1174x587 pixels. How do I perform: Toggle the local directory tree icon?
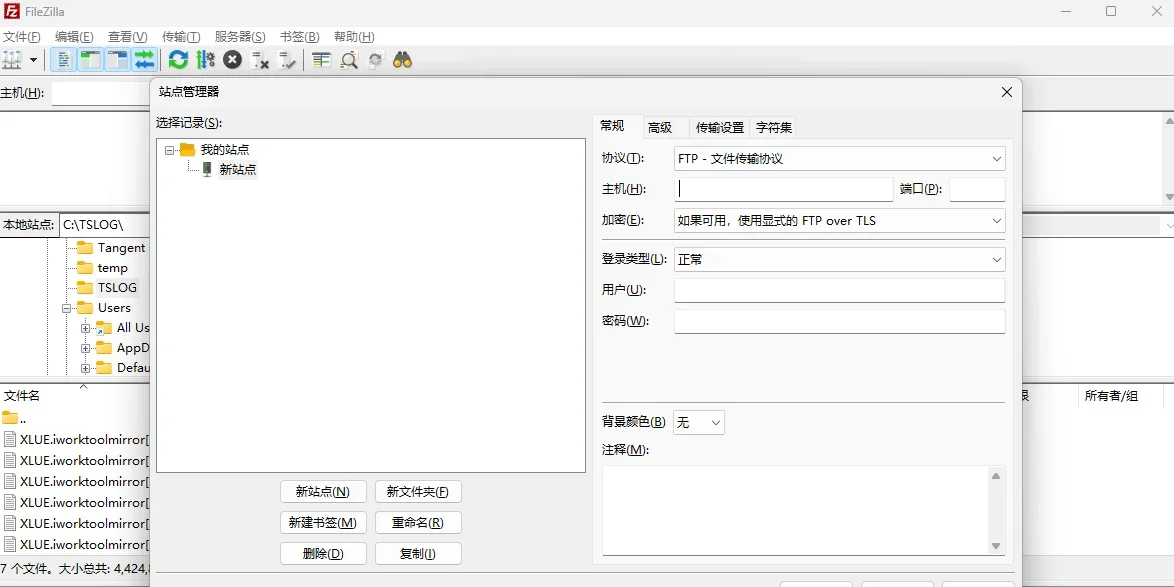tap(91, 59)
